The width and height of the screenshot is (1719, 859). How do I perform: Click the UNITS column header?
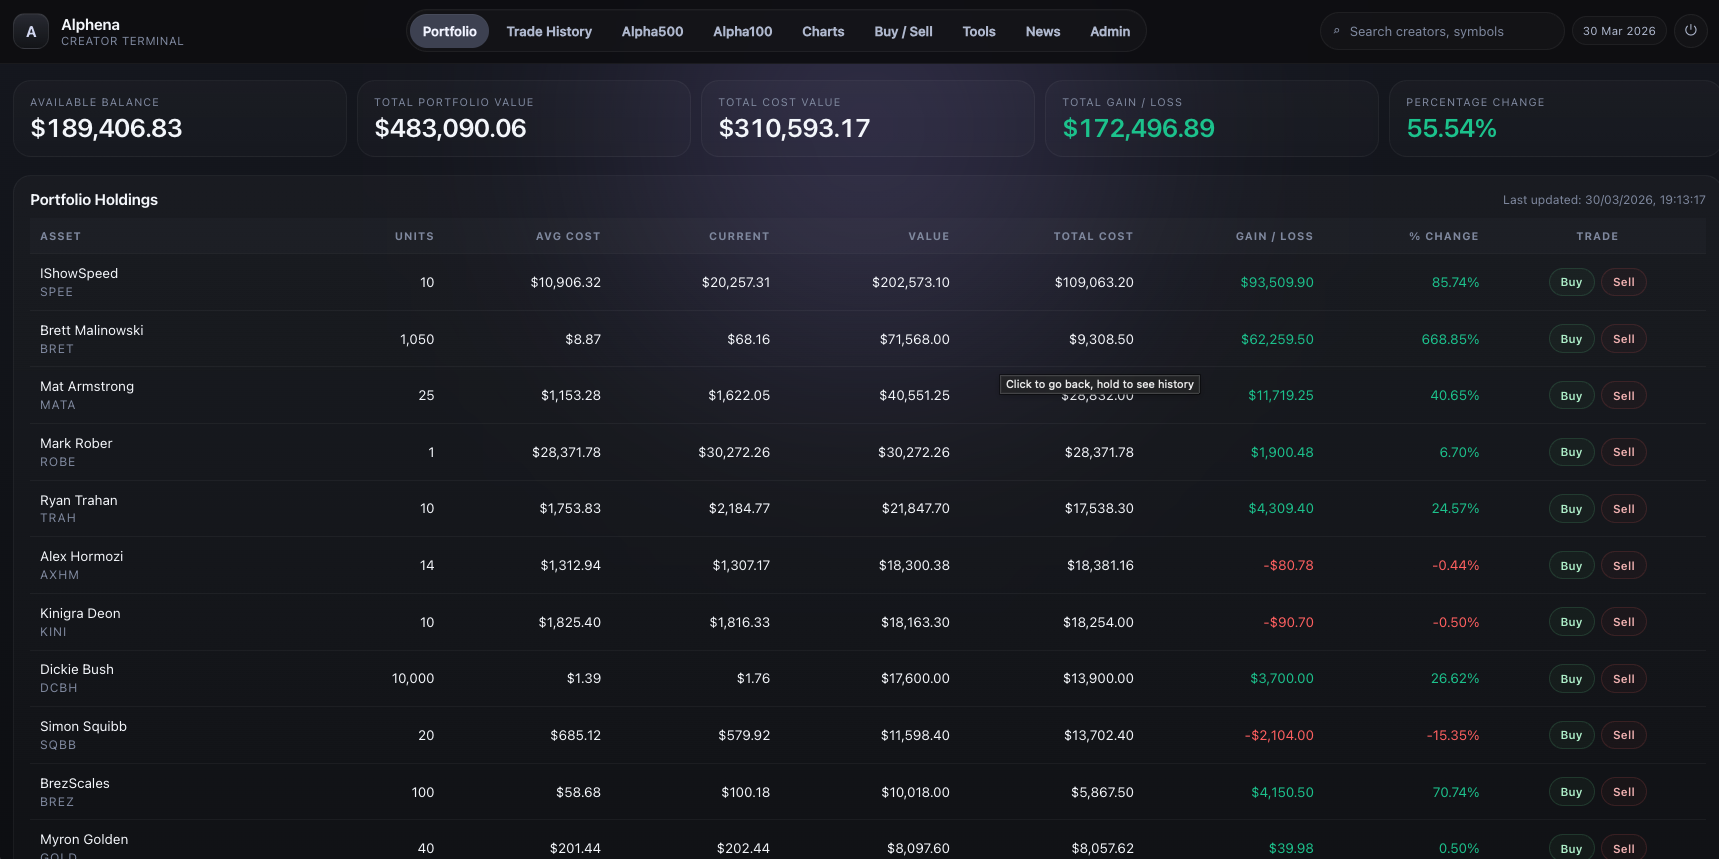(x=414, y=237)
